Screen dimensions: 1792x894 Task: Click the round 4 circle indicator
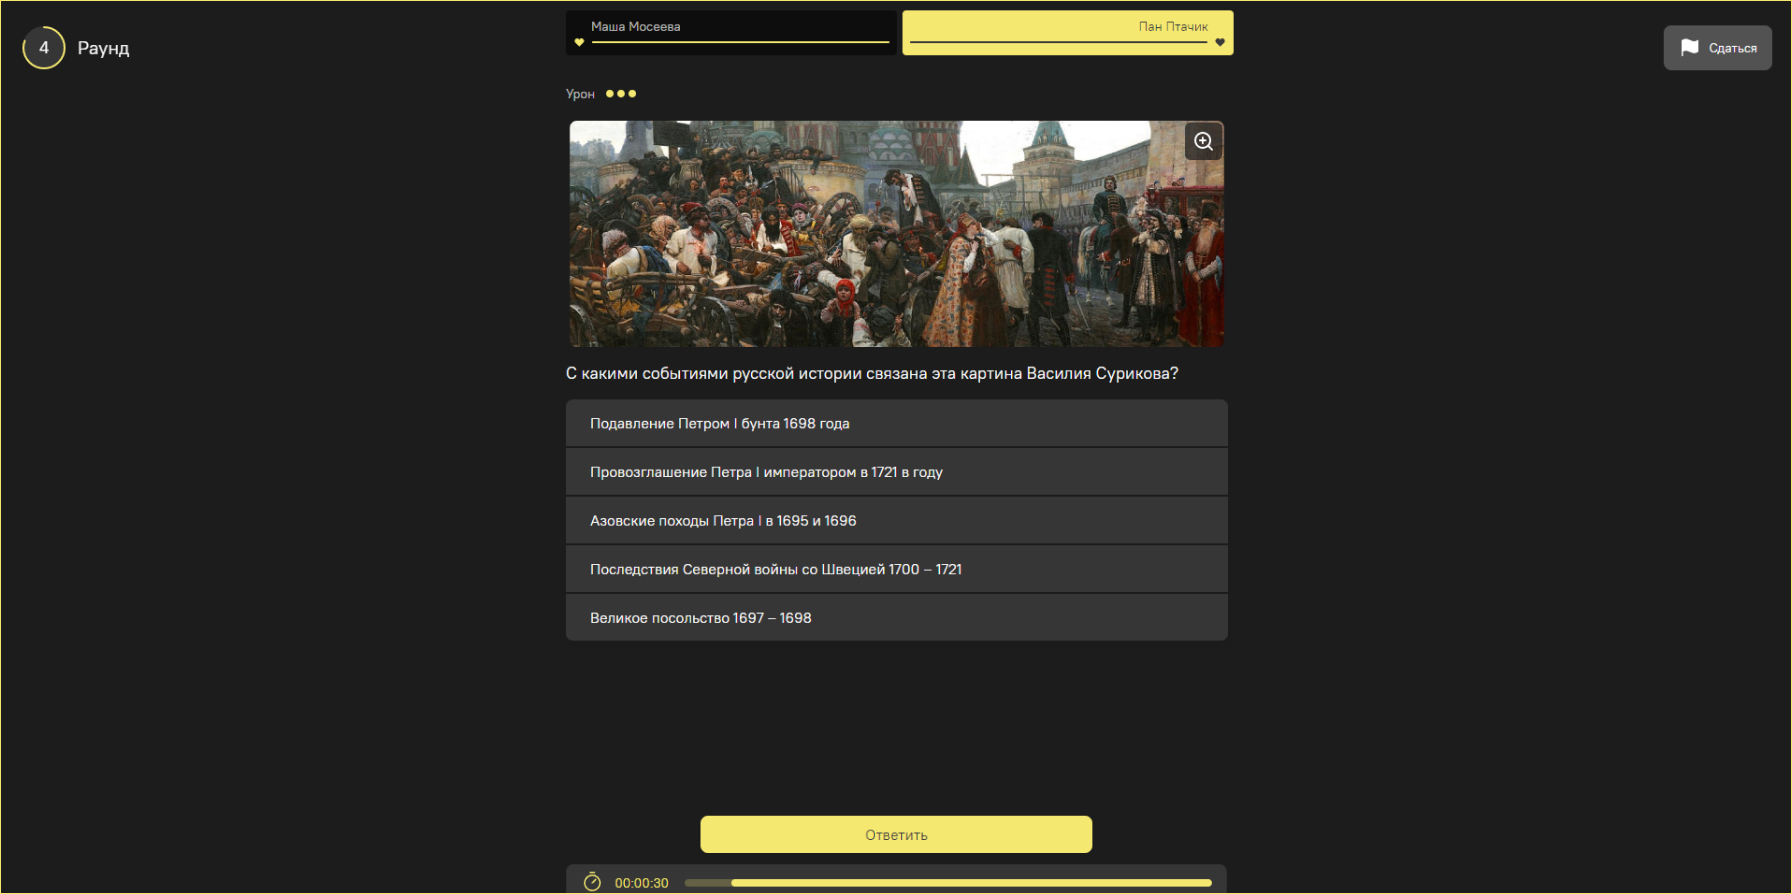(44, 48)
